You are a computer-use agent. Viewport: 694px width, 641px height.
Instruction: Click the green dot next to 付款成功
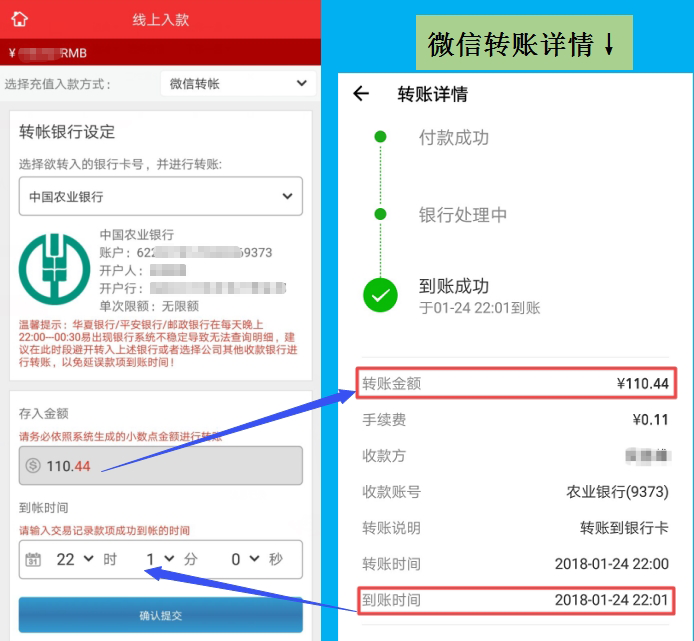380,137
